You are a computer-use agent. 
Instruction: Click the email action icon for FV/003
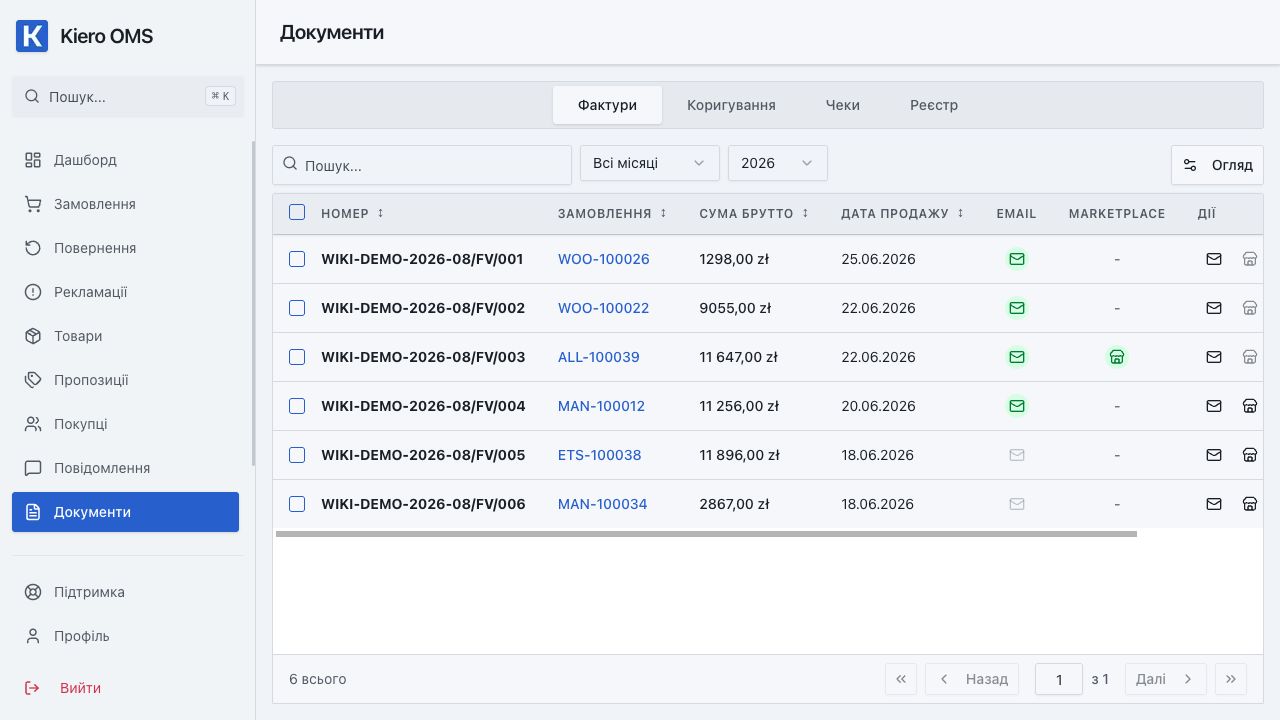point(1214,357)
